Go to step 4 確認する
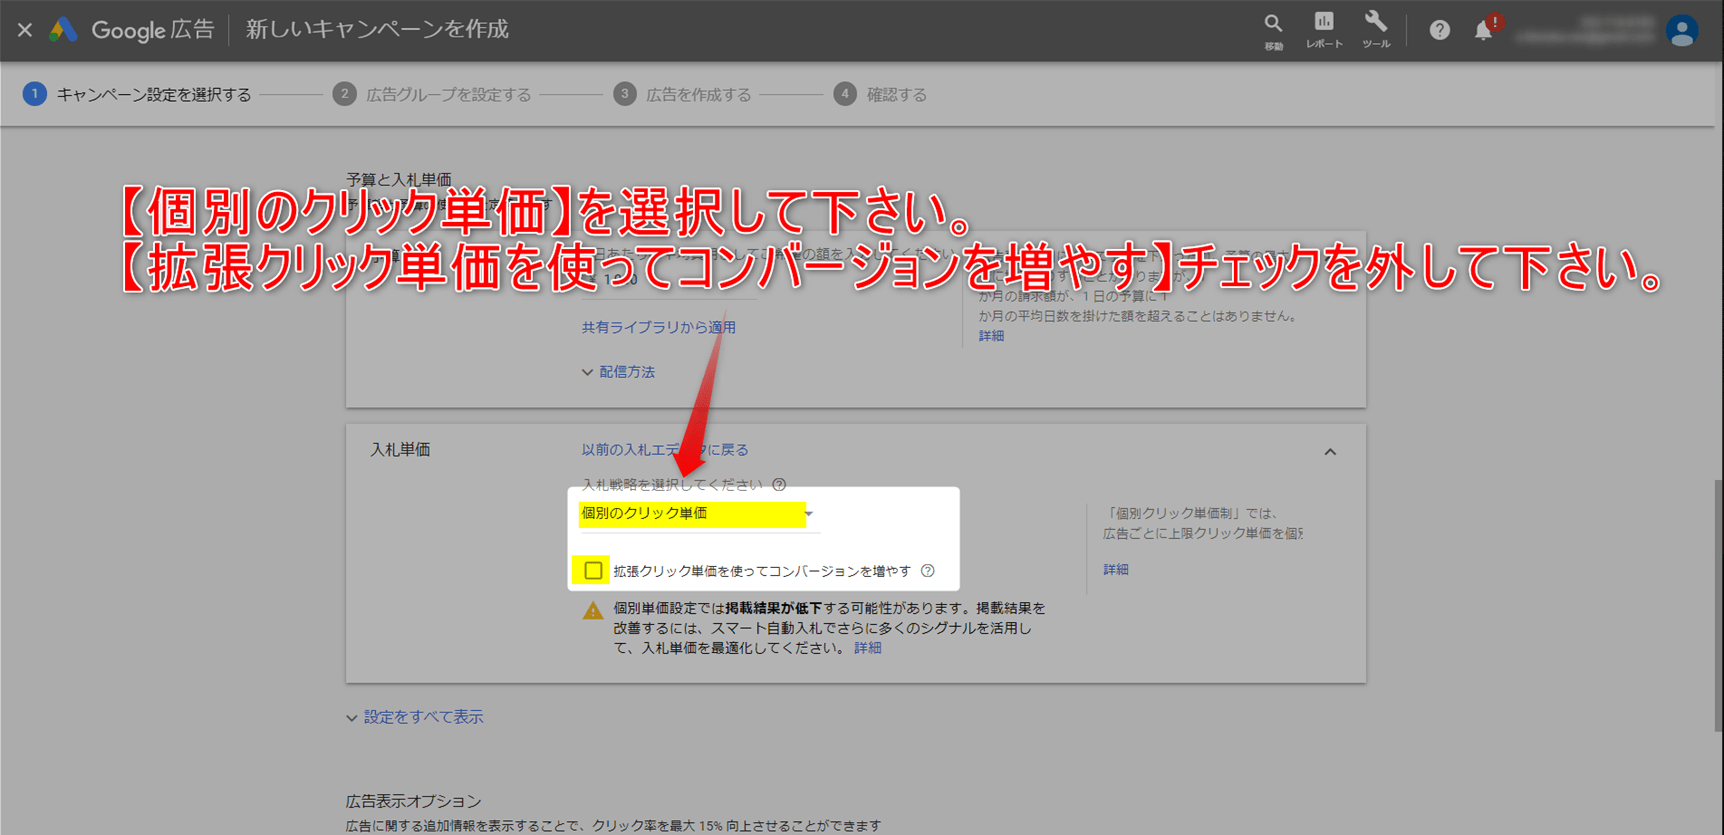 tap(881, 94)
